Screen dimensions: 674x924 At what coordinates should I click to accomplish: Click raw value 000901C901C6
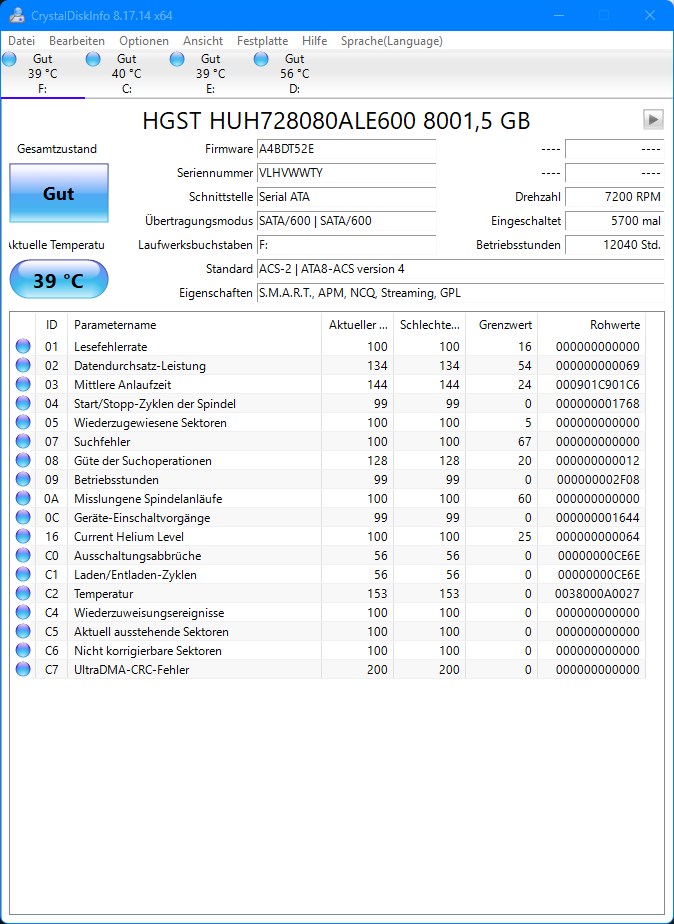click(597, 385)
